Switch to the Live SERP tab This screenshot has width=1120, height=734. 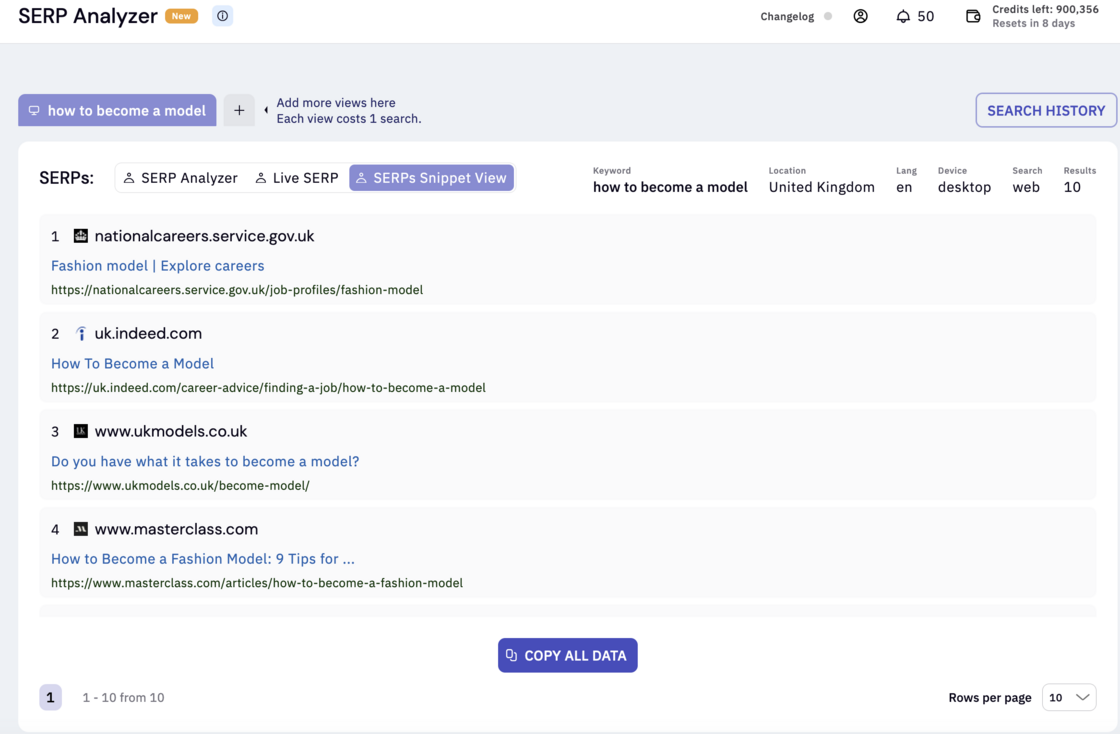297,178
